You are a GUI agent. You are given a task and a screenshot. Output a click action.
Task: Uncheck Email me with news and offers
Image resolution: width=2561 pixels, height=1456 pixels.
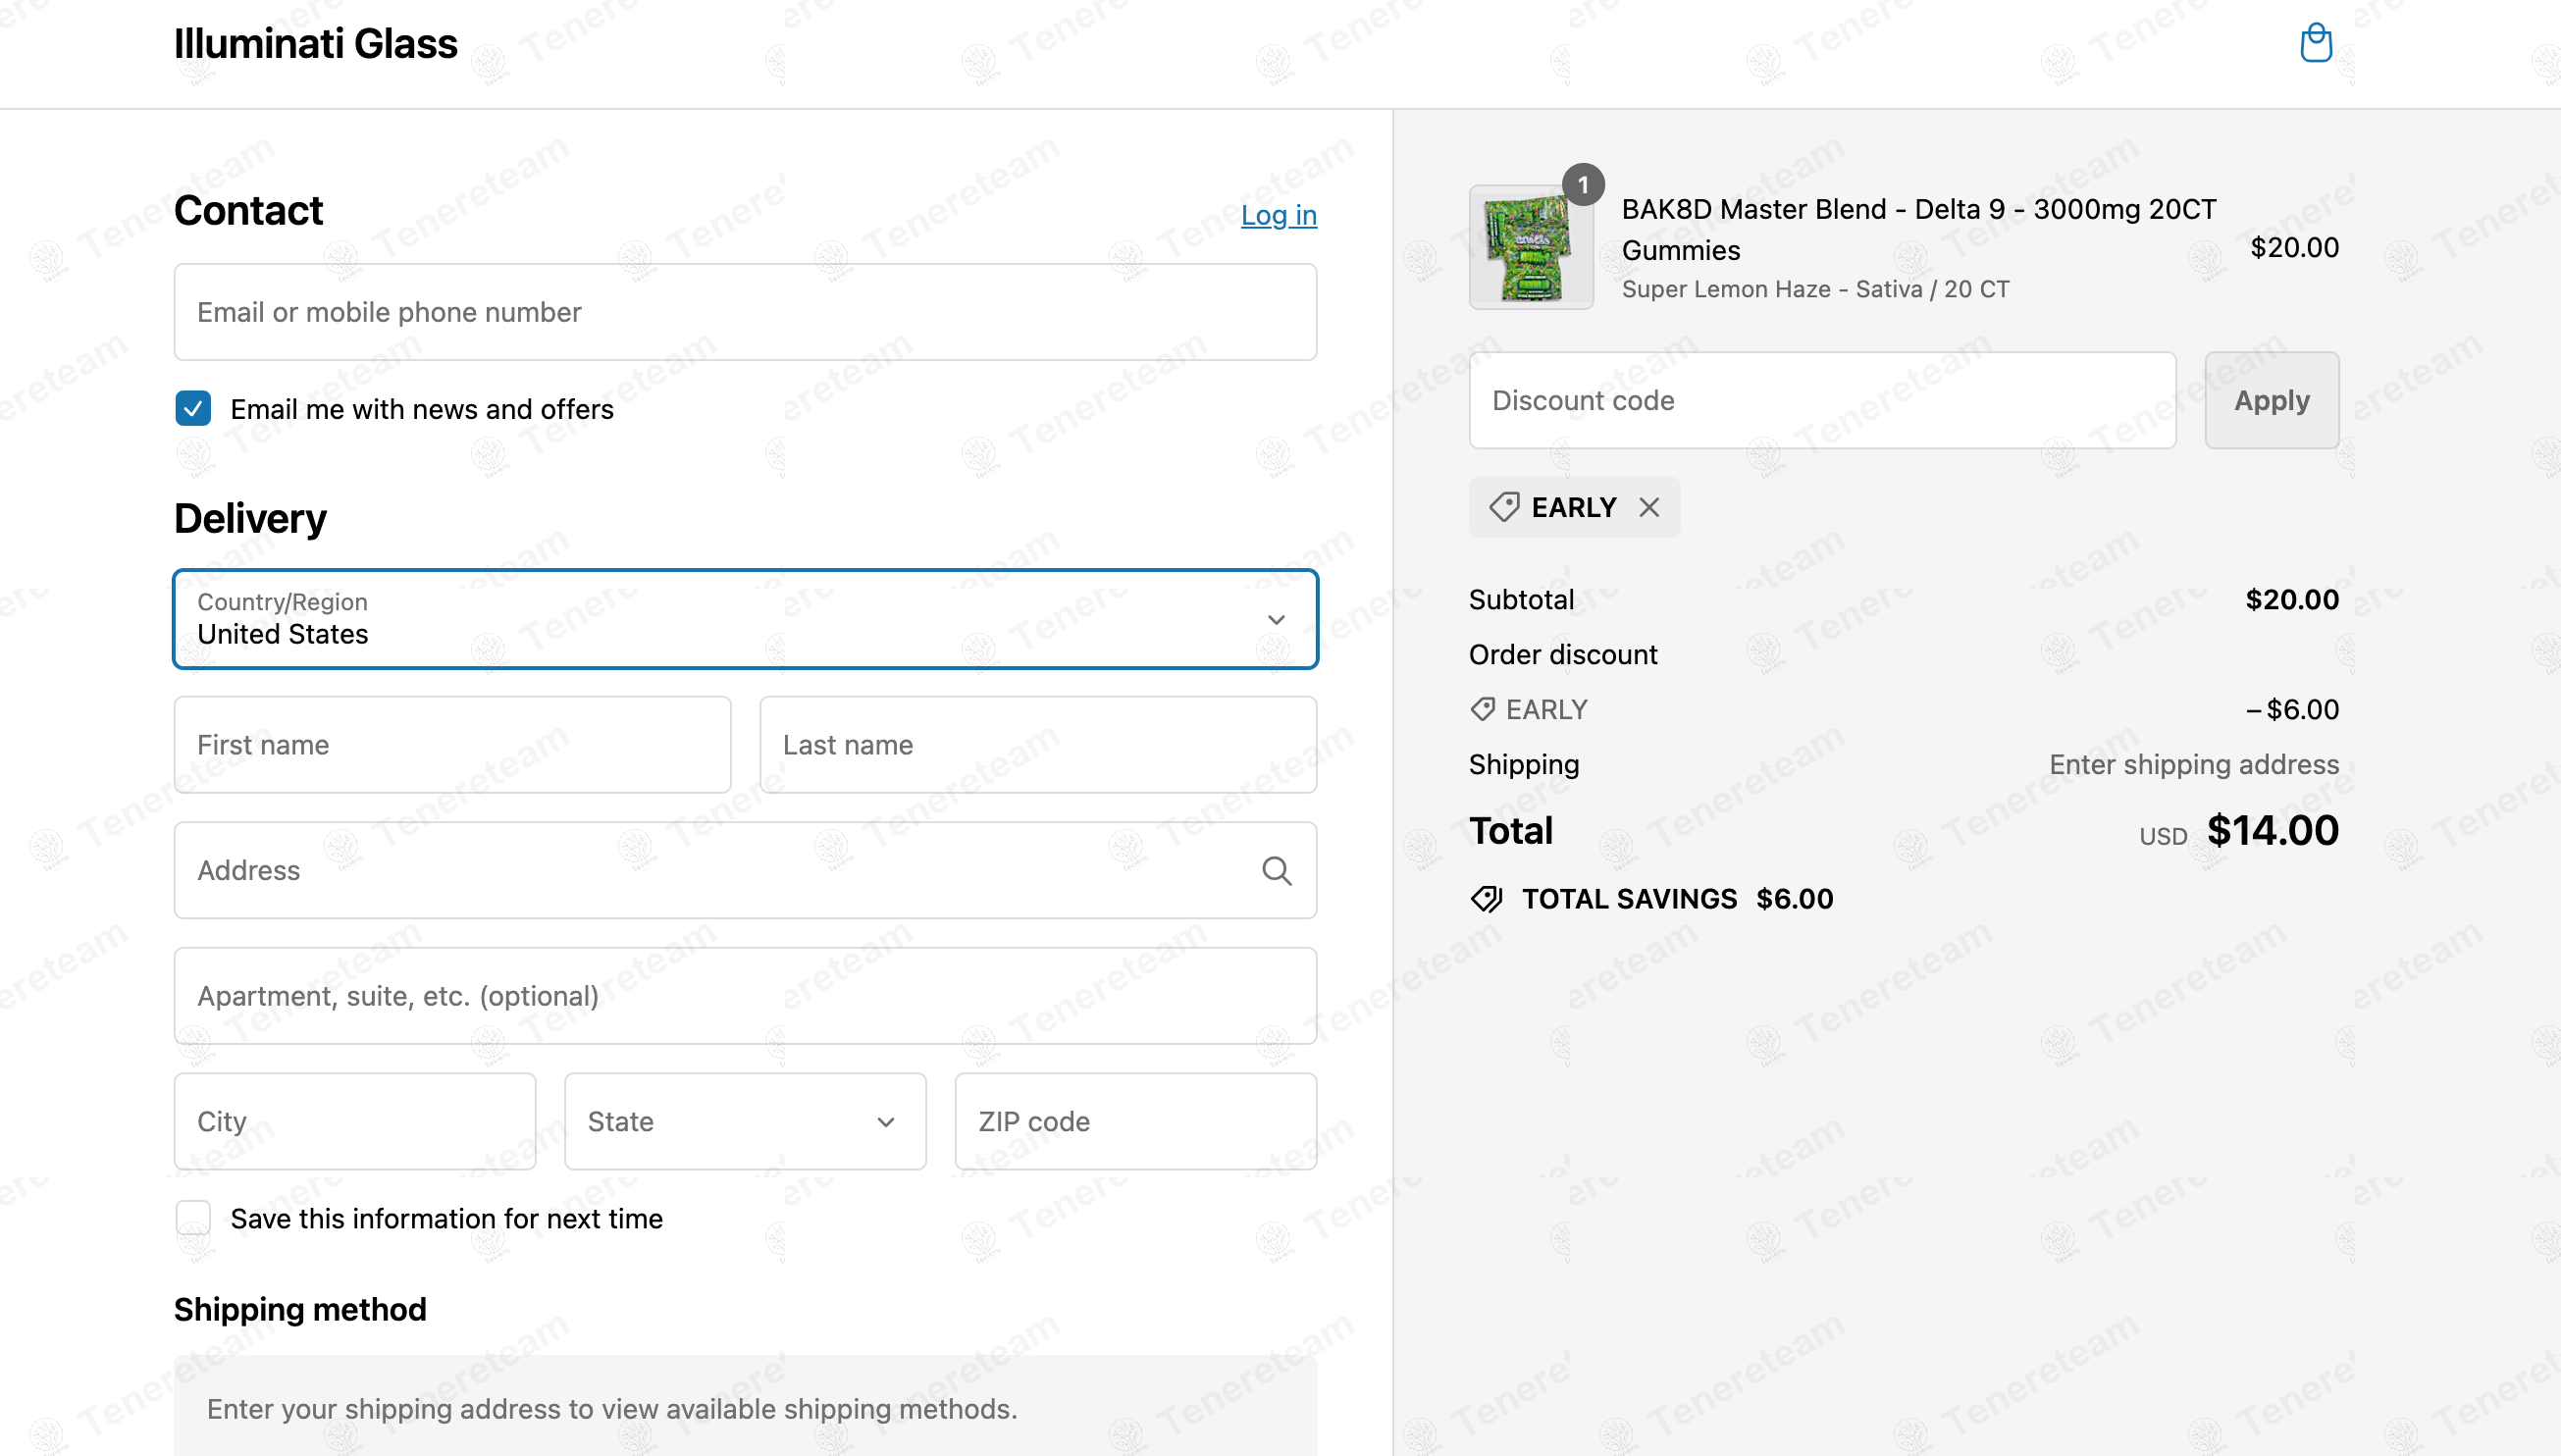pyautogui.click(x=193, y=409)
